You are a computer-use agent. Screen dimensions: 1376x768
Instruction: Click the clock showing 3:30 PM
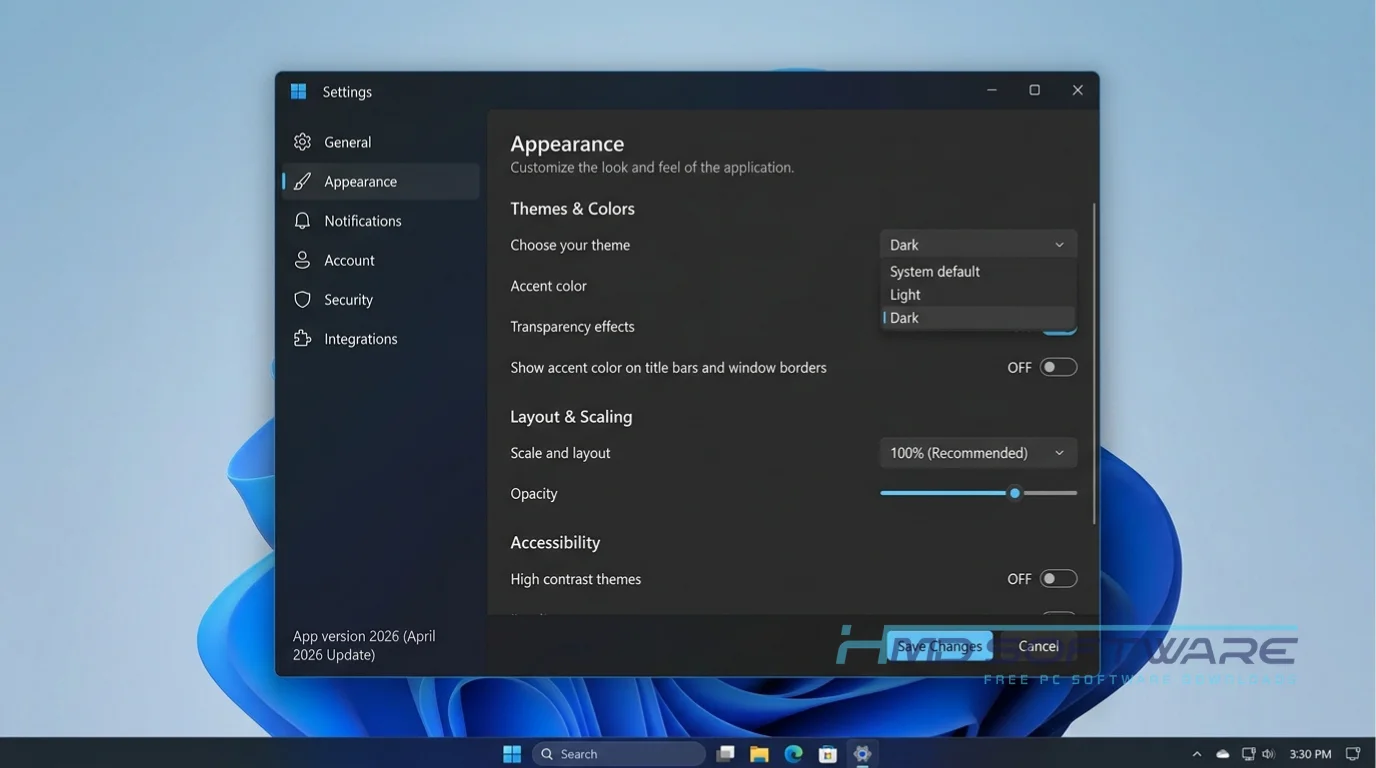1310,754
